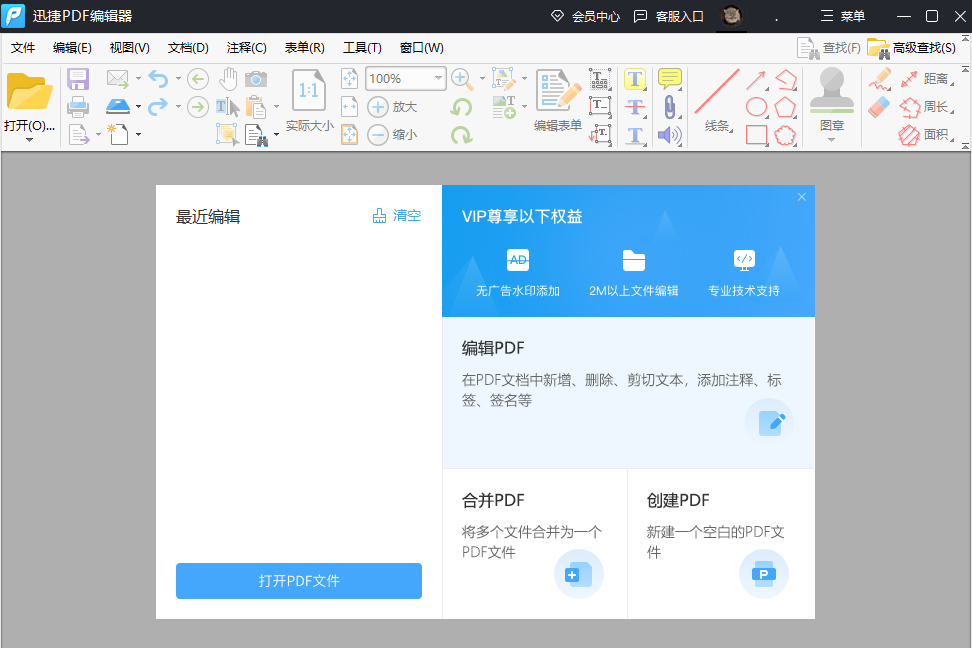Click the Print printer icon
972x648 pixels.
tap(78, 107)
